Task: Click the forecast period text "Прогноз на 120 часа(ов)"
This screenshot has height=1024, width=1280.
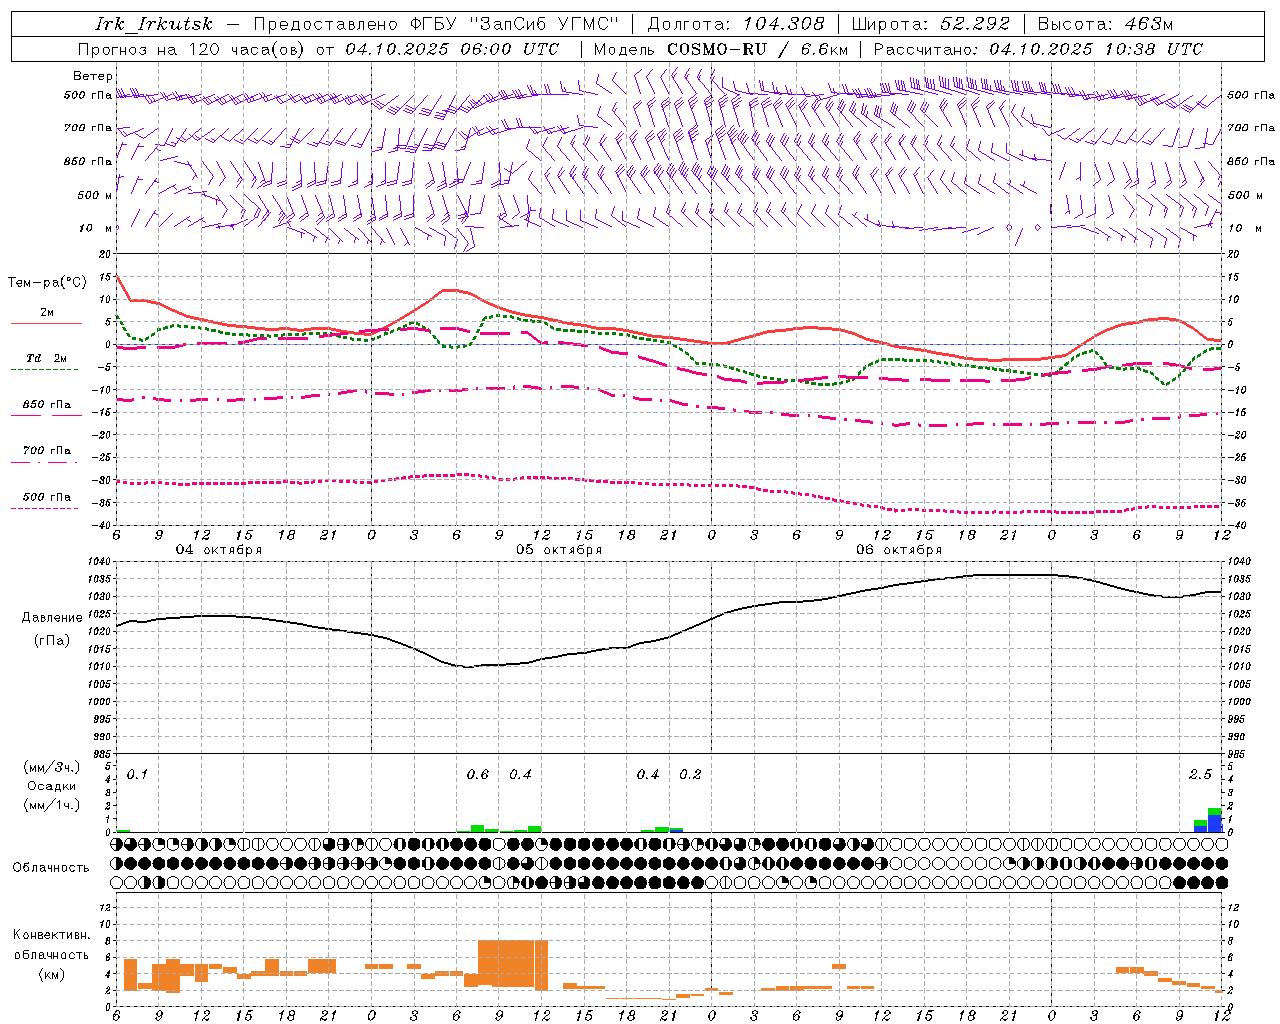Action: coord(192,49)
